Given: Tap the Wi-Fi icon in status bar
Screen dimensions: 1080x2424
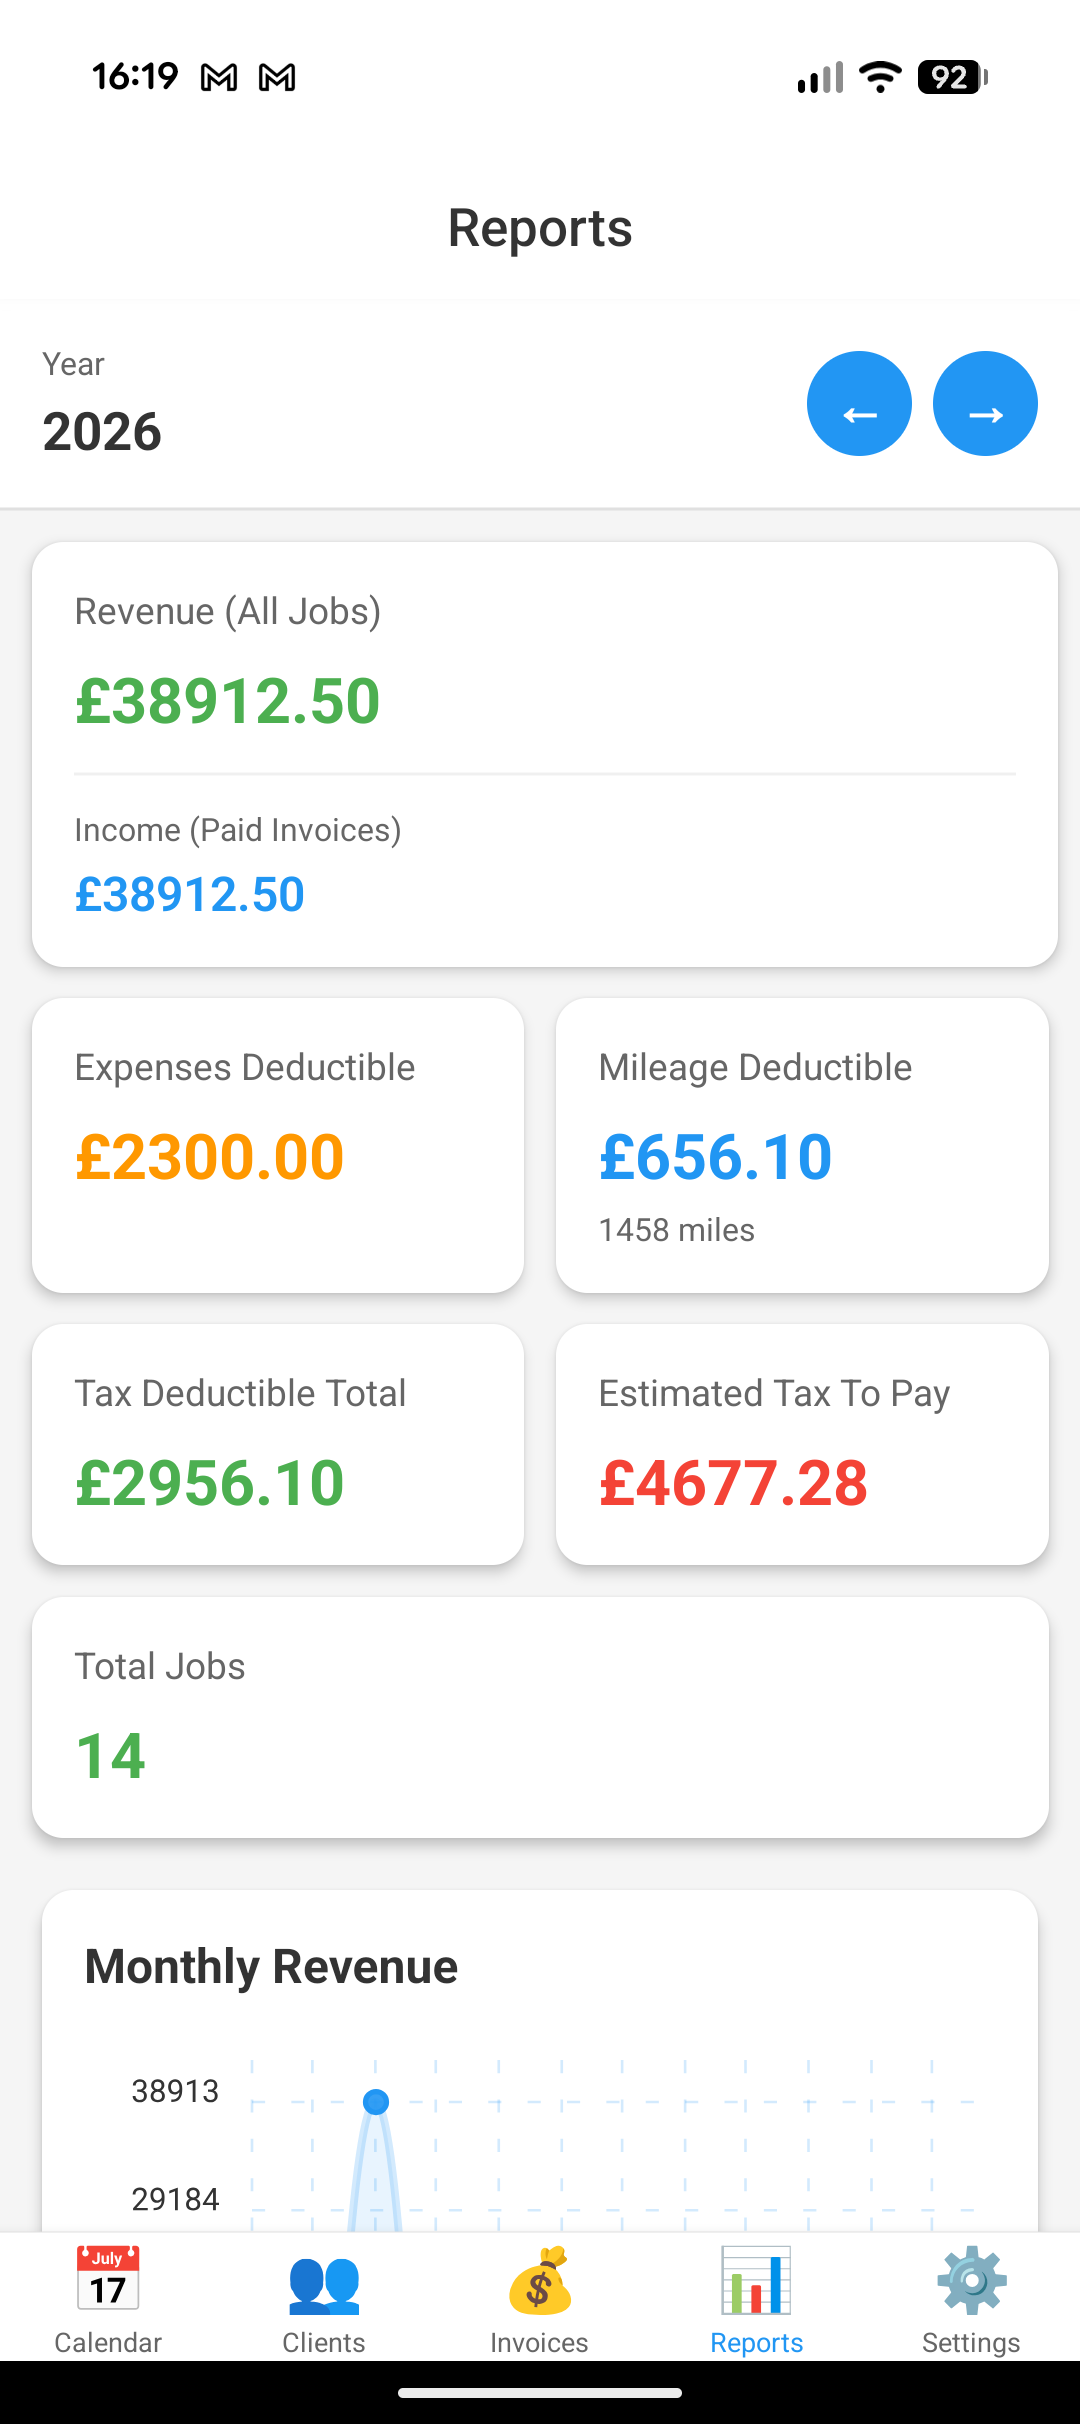Looking at the screenshot, I should tap(880, 77).
